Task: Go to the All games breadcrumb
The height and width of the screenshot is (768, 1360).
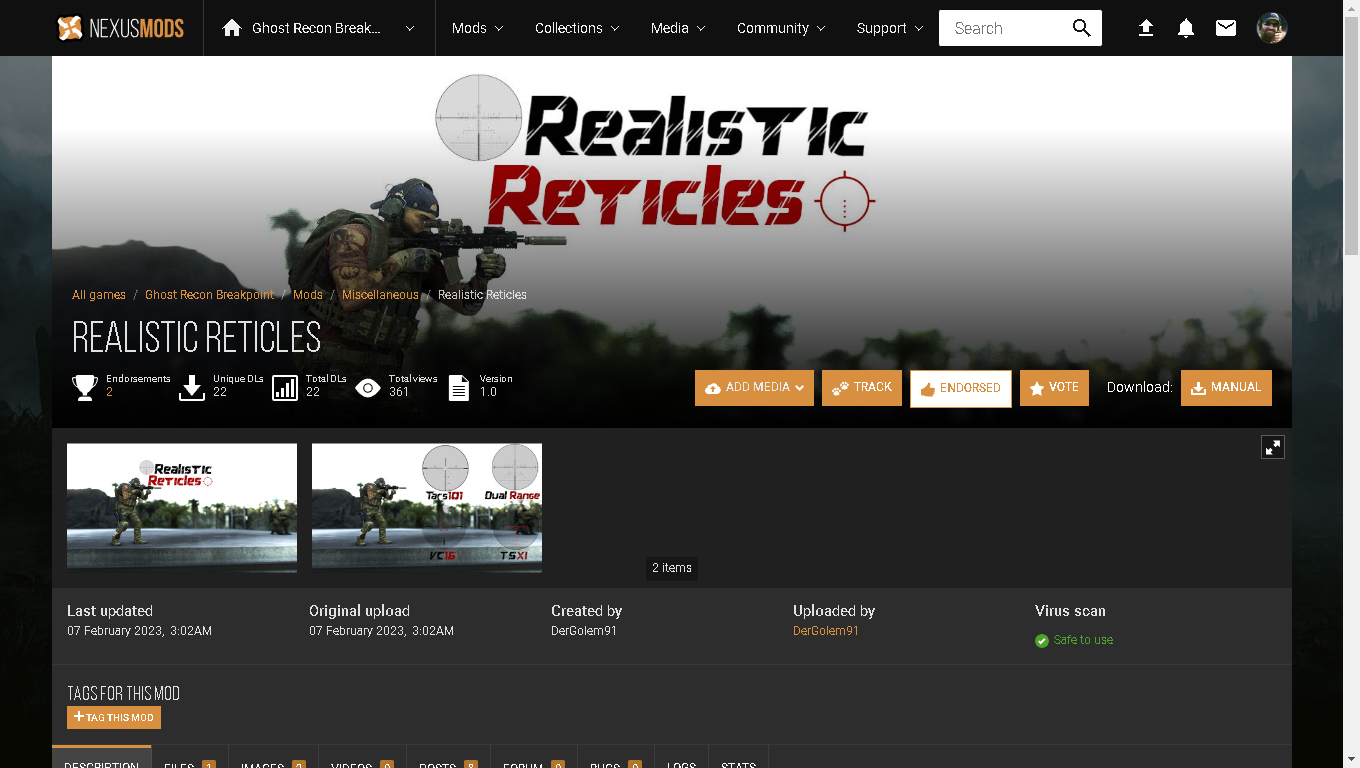Action: 99,295
